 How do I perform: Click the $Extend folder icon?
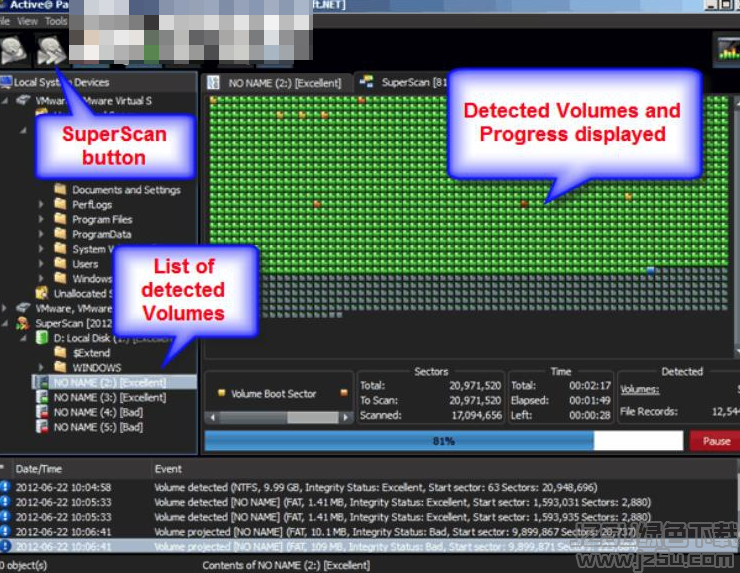pyautogui.click(x=60, y=352)
